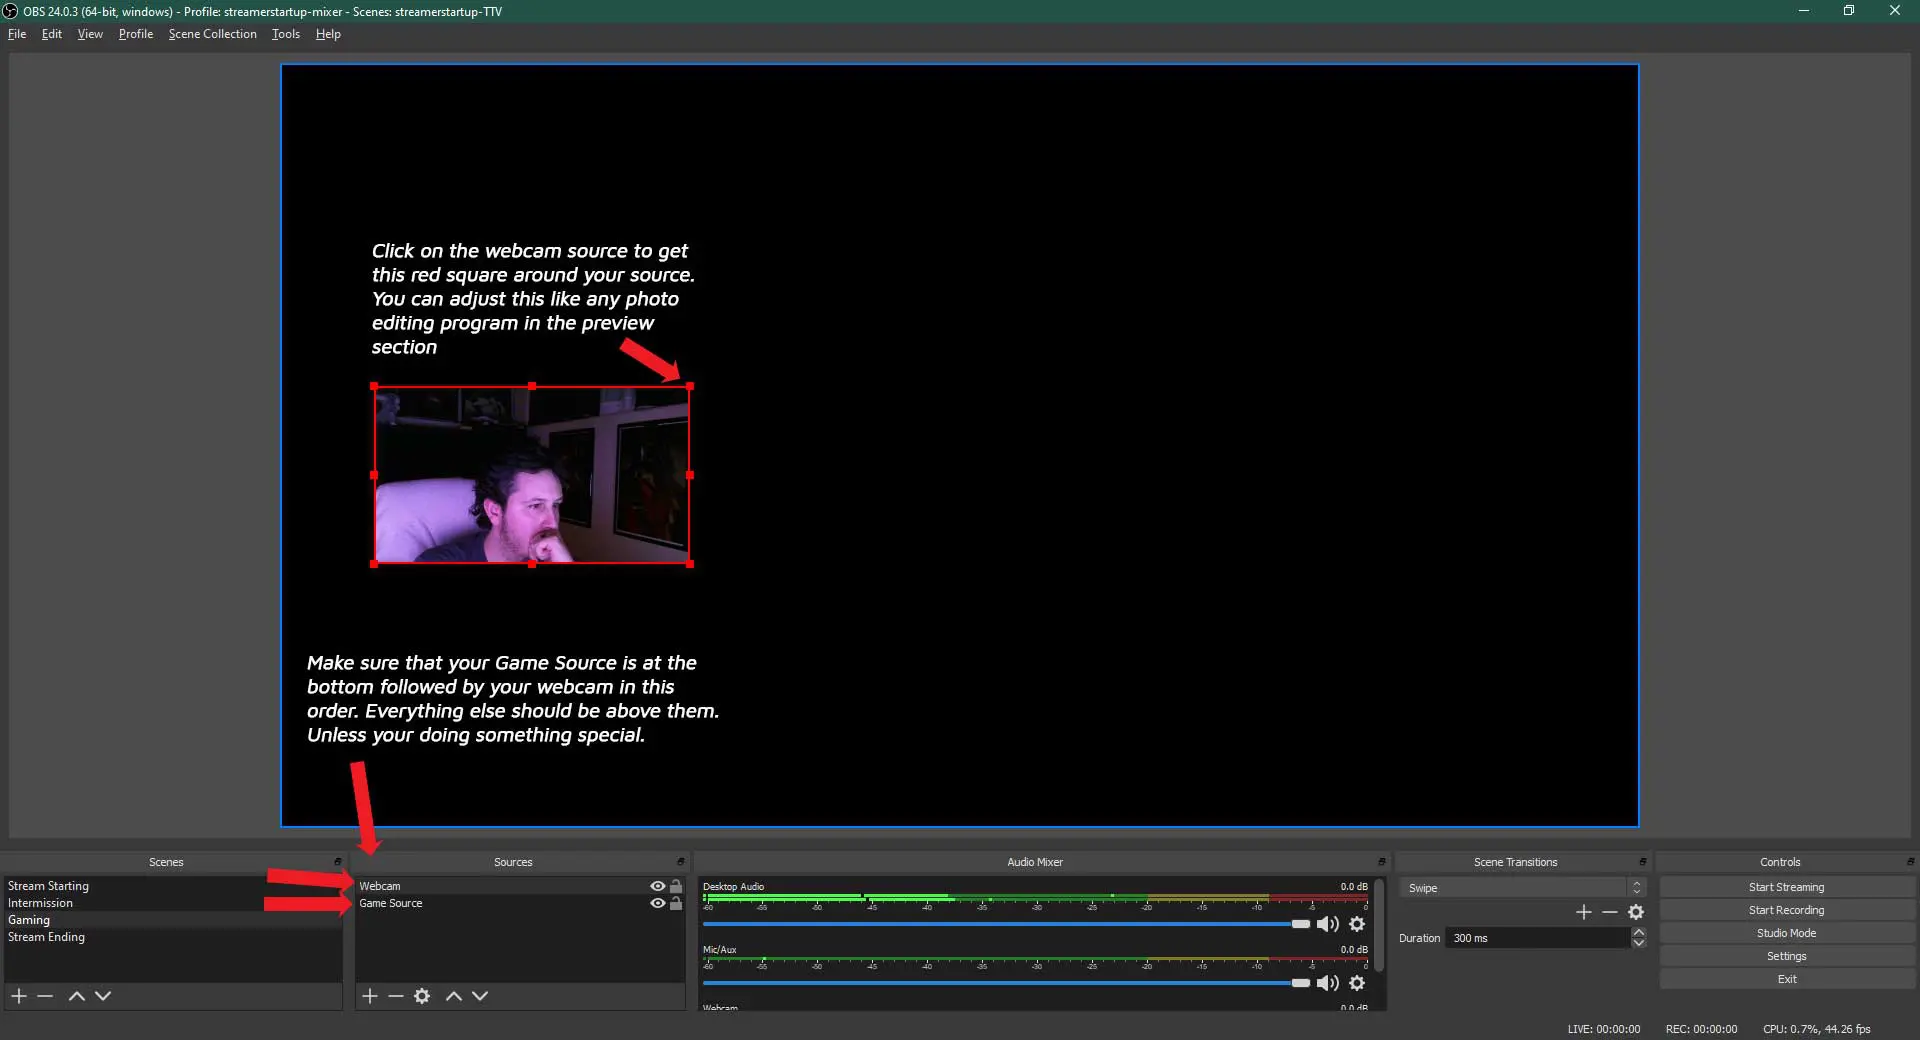The height and width of the screenshot is (1040, 1920).
Task: Click the Exit button
Action: [1786, 979]
